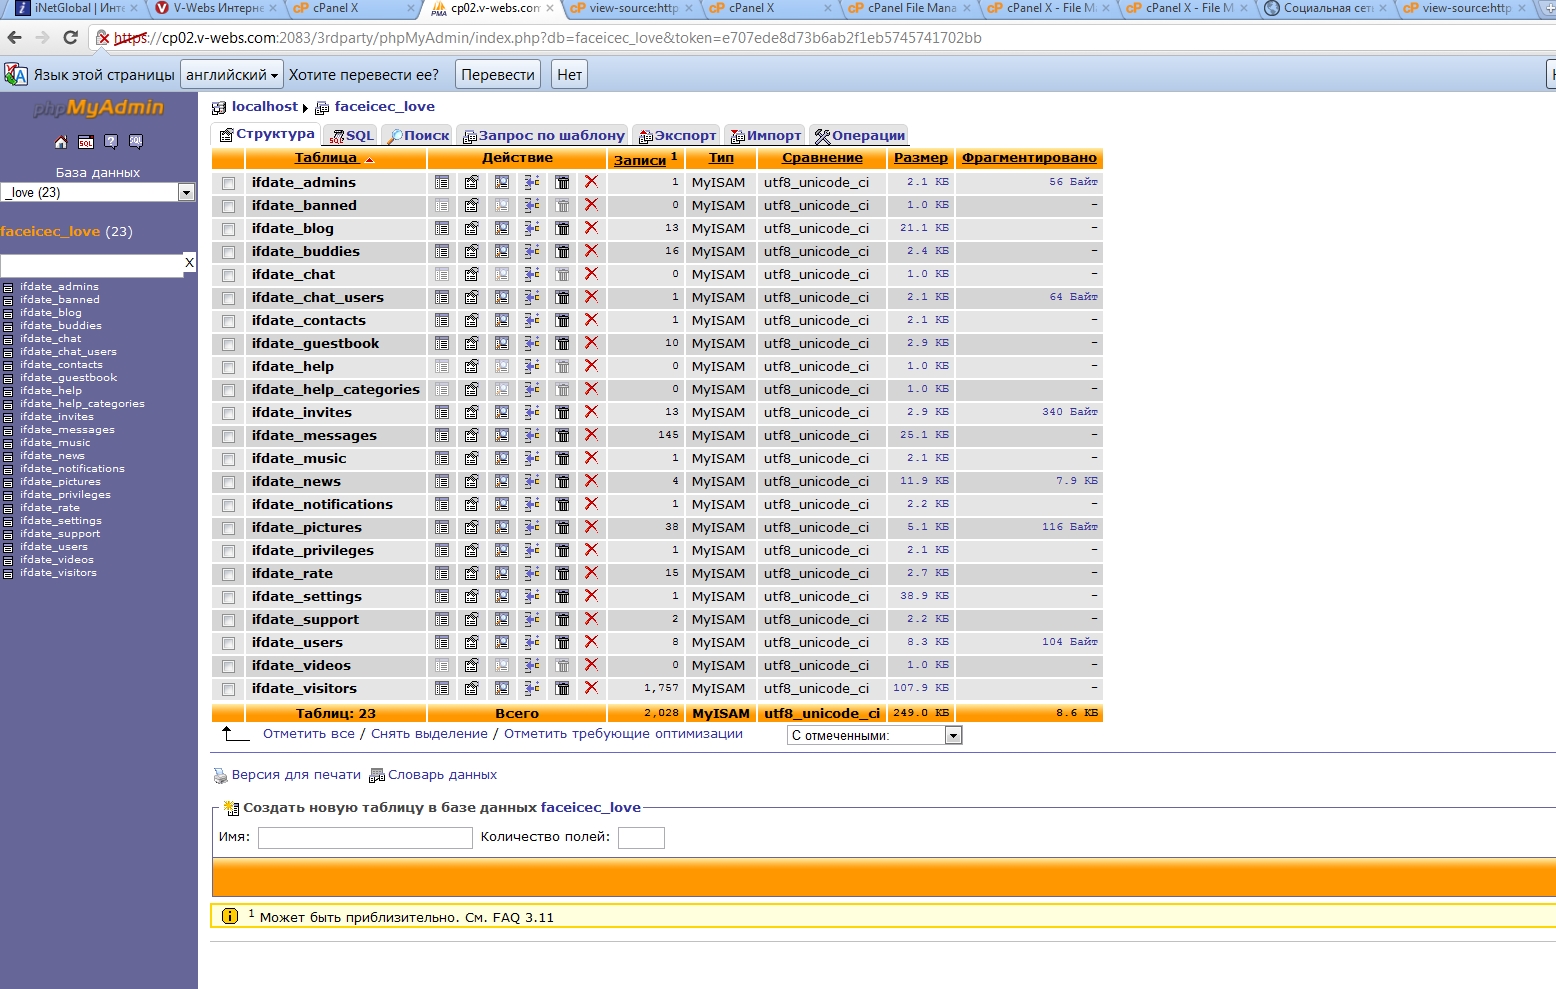The image size is (1556, 989).
Task: Go to phpMyAdmin home via house icon
Action: [61, 142]
